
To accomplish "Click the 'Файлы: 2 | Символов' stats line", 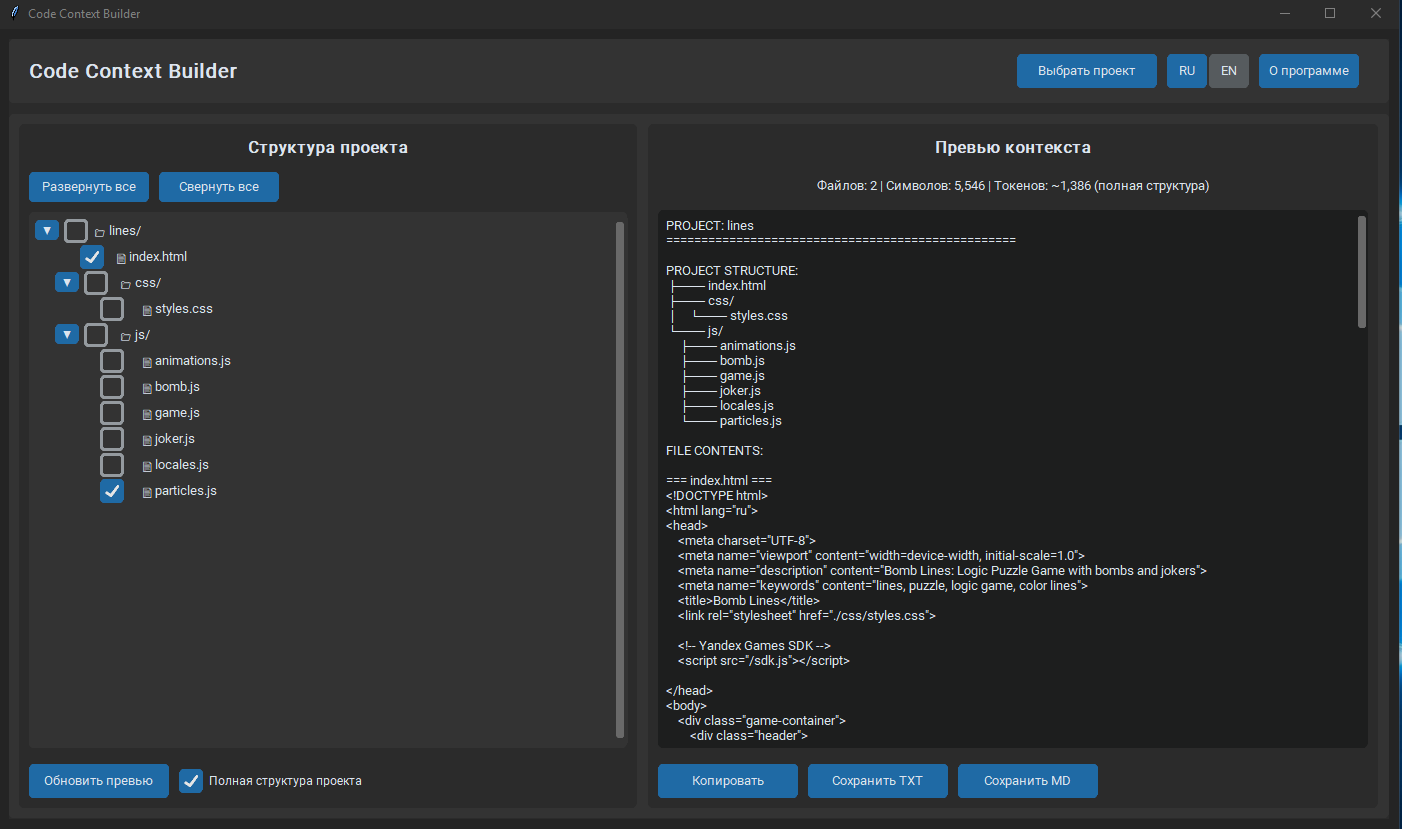I will coord(1013,186).
